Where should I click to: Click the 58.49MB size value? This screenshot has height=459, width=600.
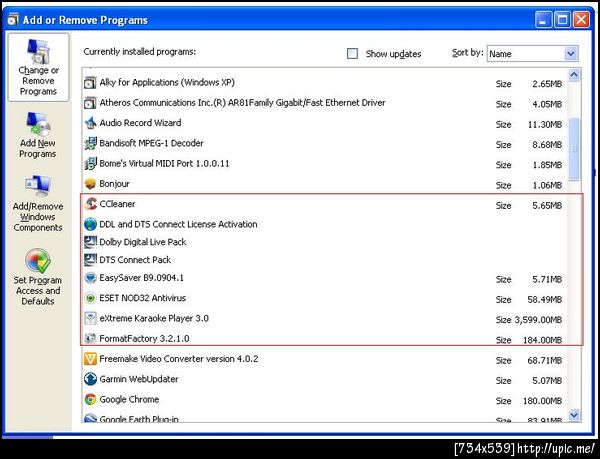point(545,299)
